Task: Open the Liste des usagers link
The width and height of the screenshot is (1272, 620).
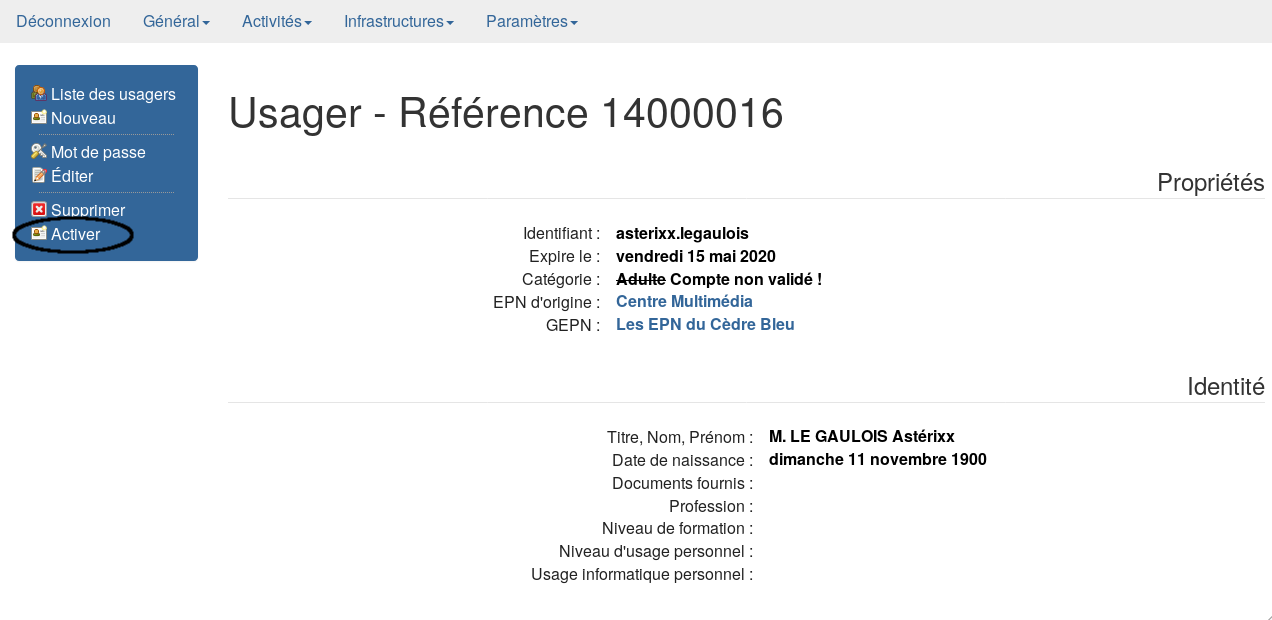Action: [x=113, y=94]
